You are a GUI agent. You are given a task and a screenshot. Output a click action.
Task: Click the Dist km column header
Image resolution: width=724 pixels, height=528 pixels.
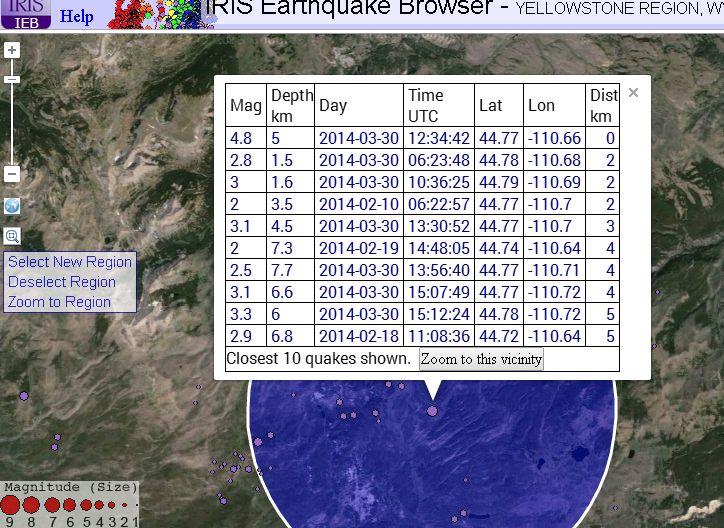click(603, 105)
